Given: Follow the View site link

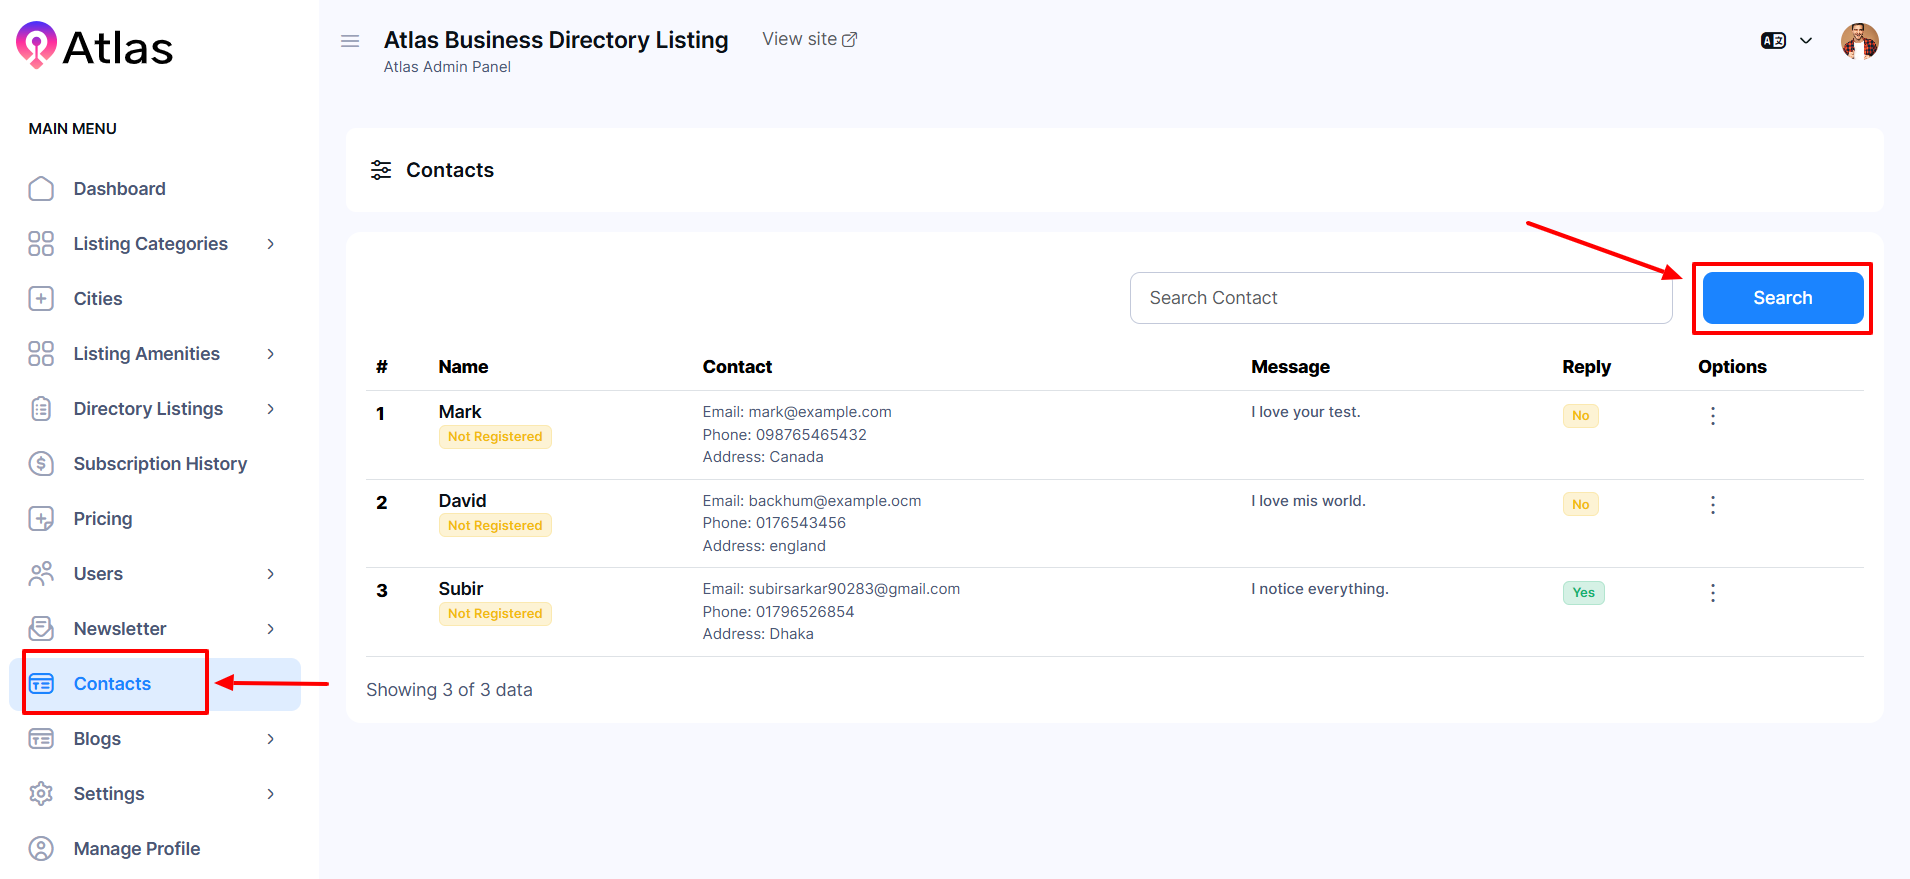Looking at the screenshot, I should click(809, 39).
